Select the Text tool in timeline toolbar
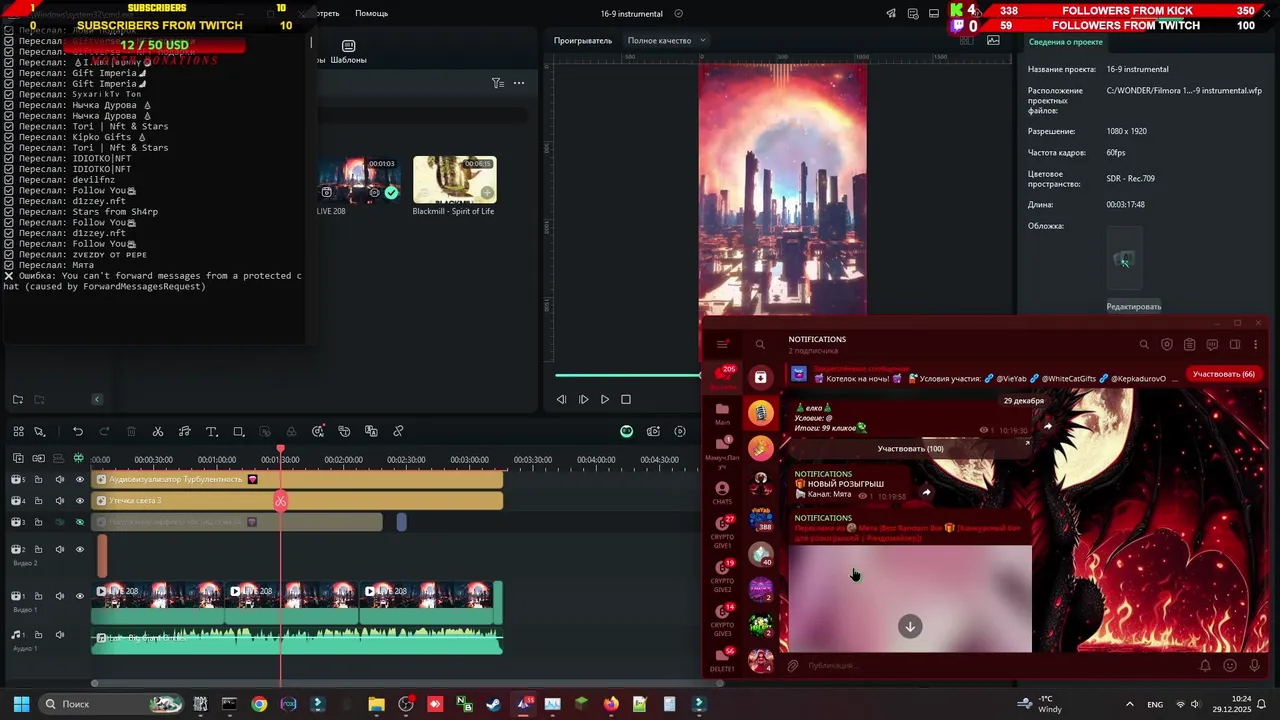This screenshot has width=1280, height=720. click(x=211, y=432)
